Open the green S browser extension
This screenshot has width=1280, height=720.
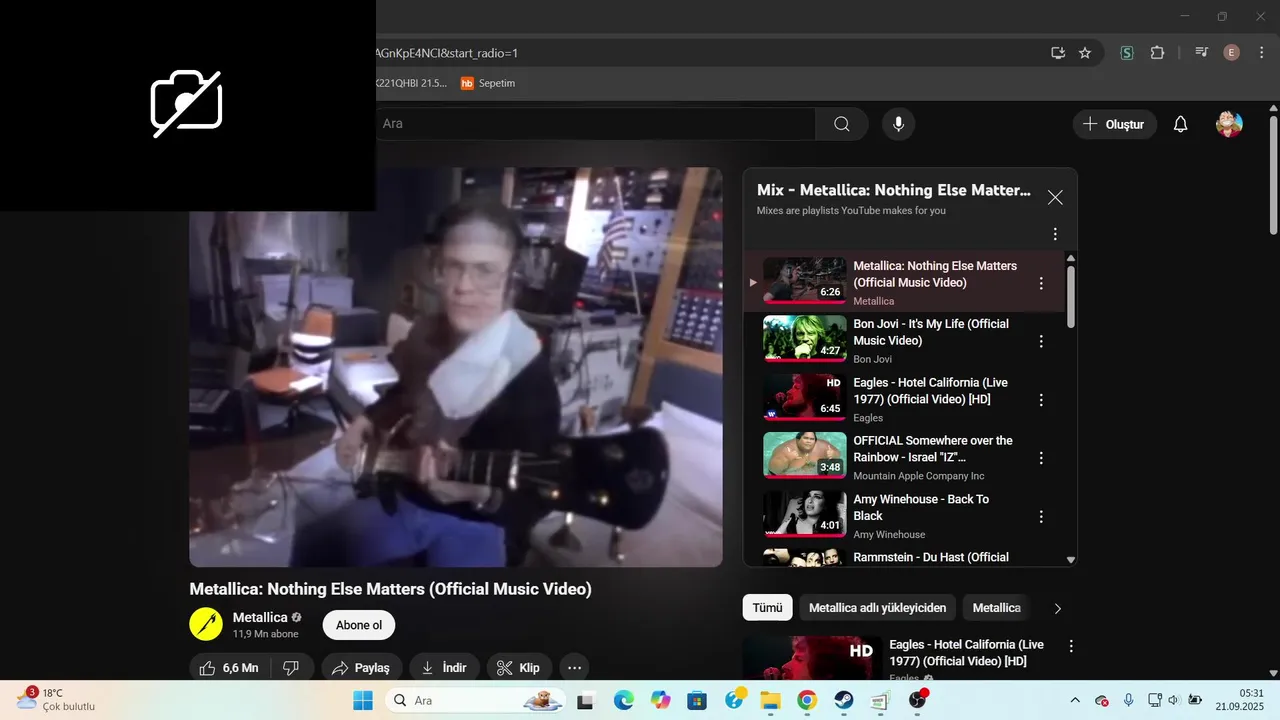point(1127,53)
